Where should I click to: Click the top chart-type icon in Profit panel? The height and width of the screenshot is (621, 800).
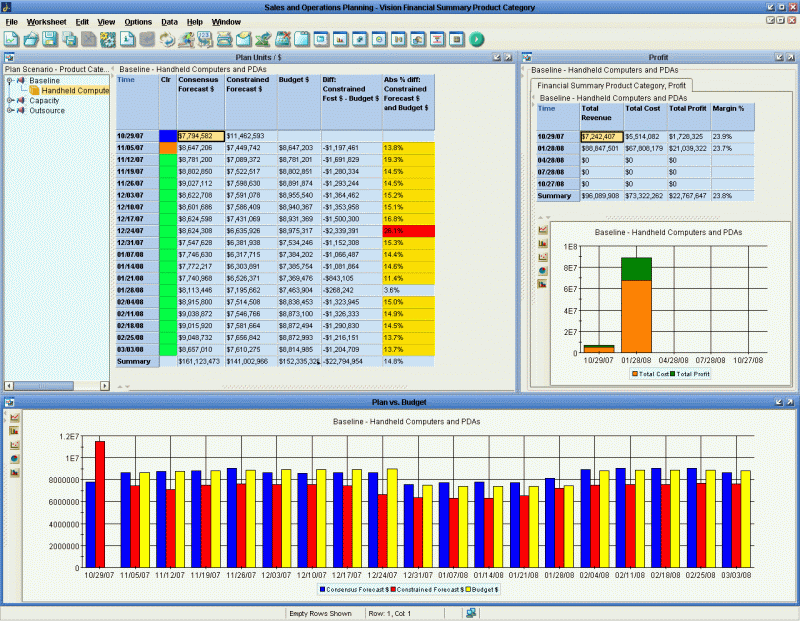[x=543, y=230]
